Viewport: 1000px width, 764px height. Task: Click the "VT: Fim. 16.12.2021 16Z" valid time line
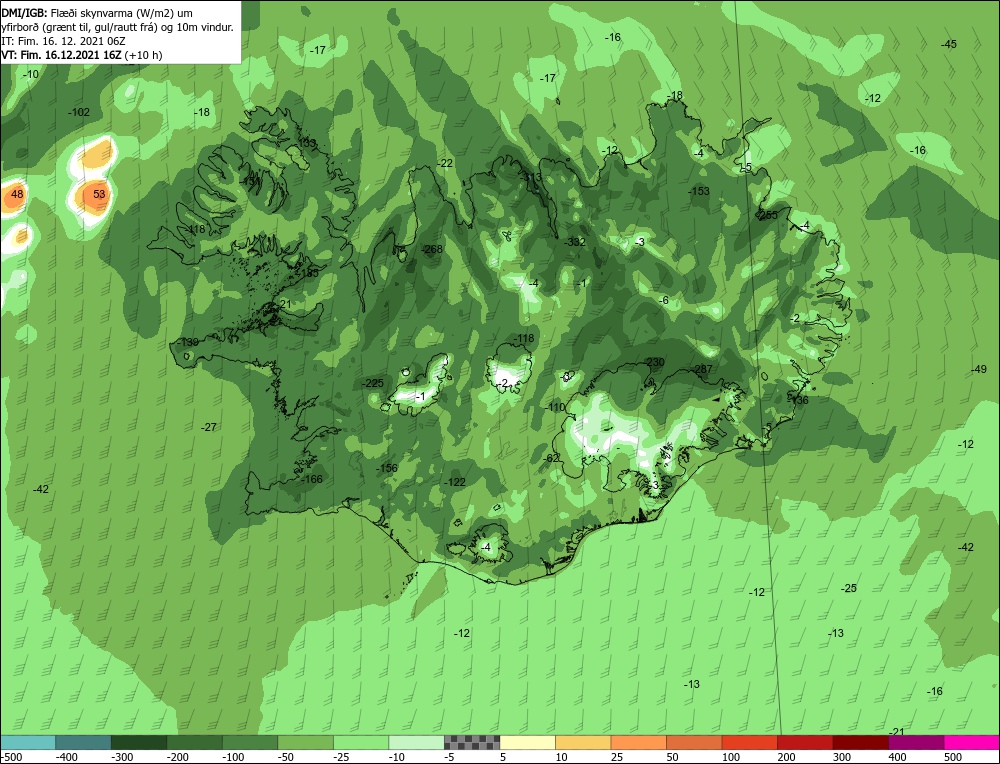61,55
